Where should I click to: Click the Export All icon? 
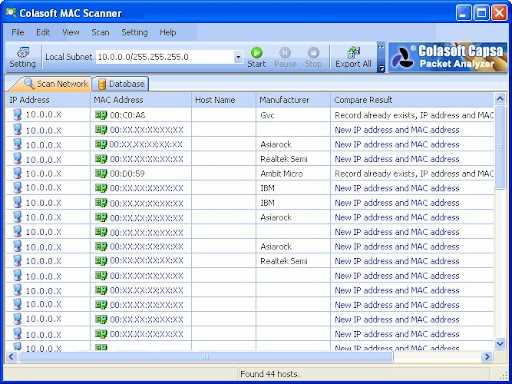(353, 57)
